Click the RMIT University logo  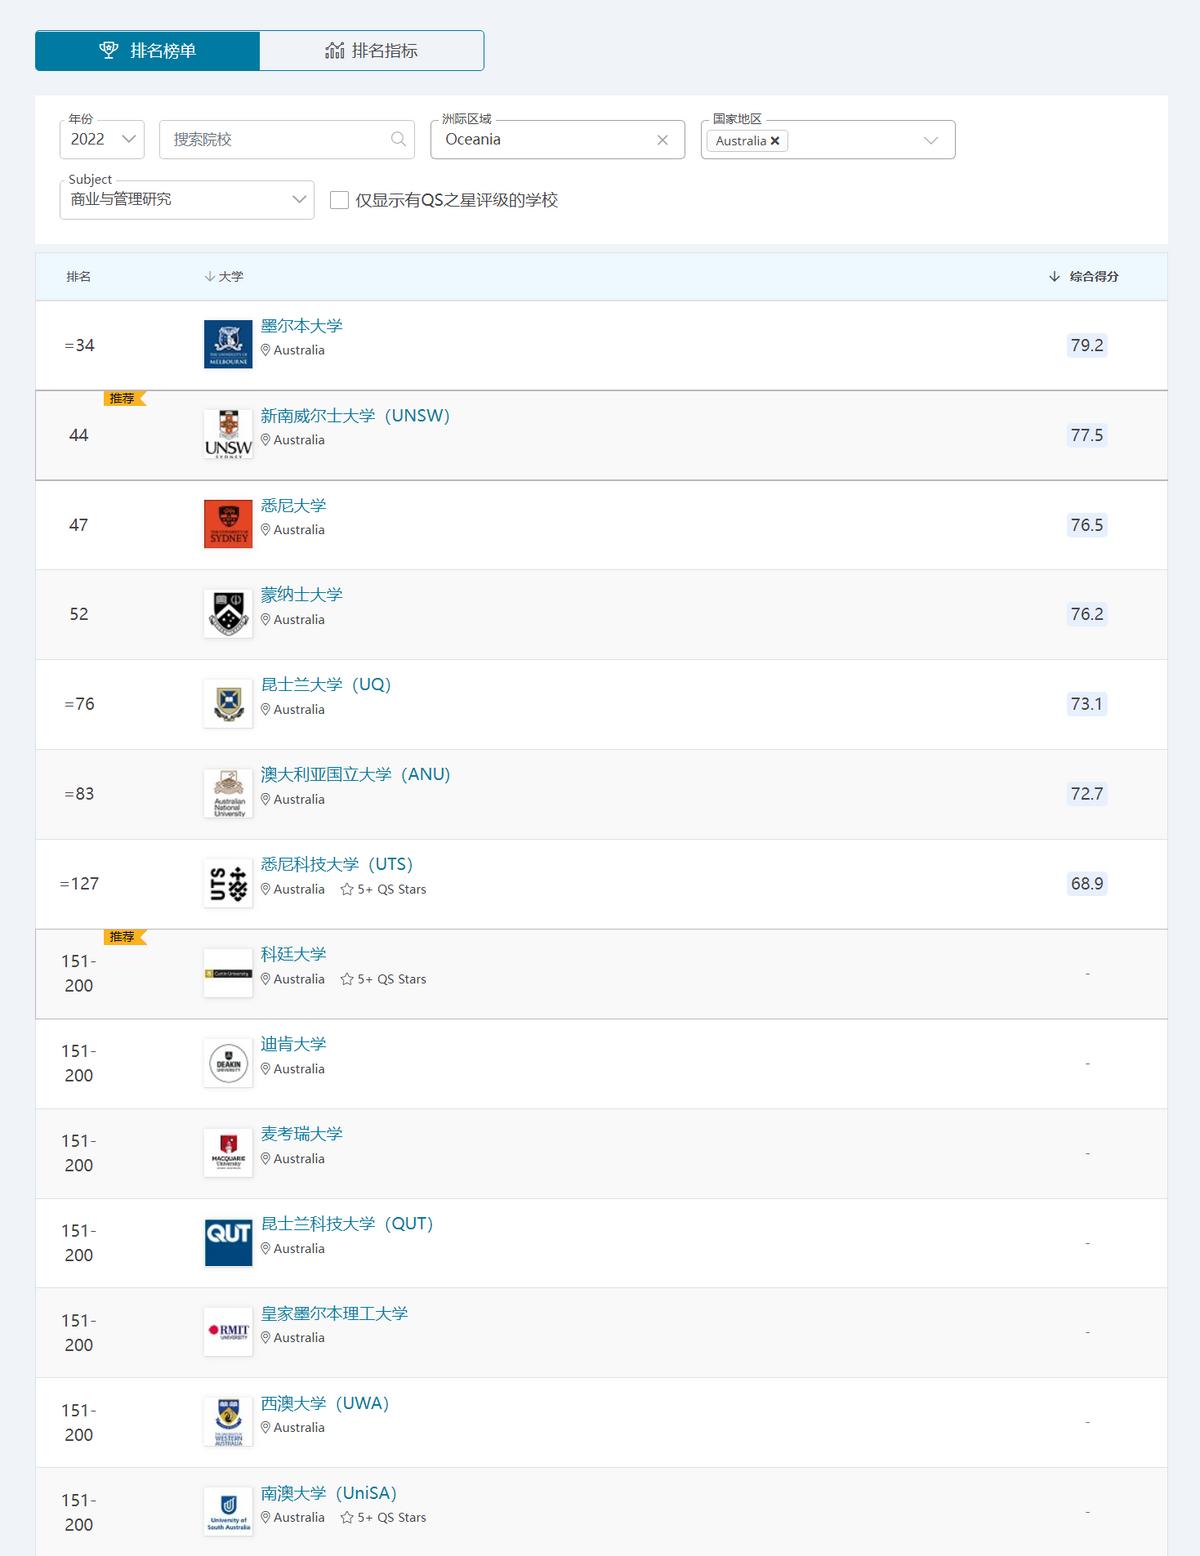click(228, 1331)
